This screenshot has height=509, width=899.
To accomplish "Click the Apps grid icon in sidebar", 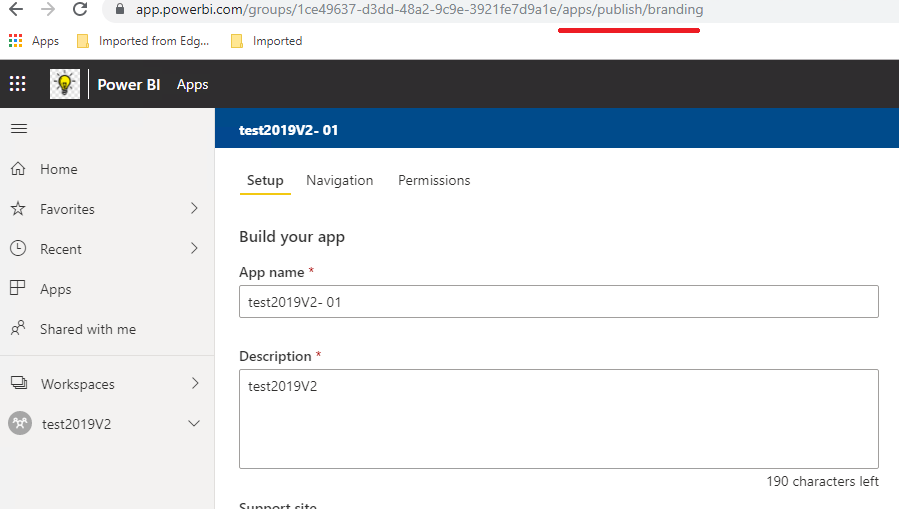I will point(18,288).
